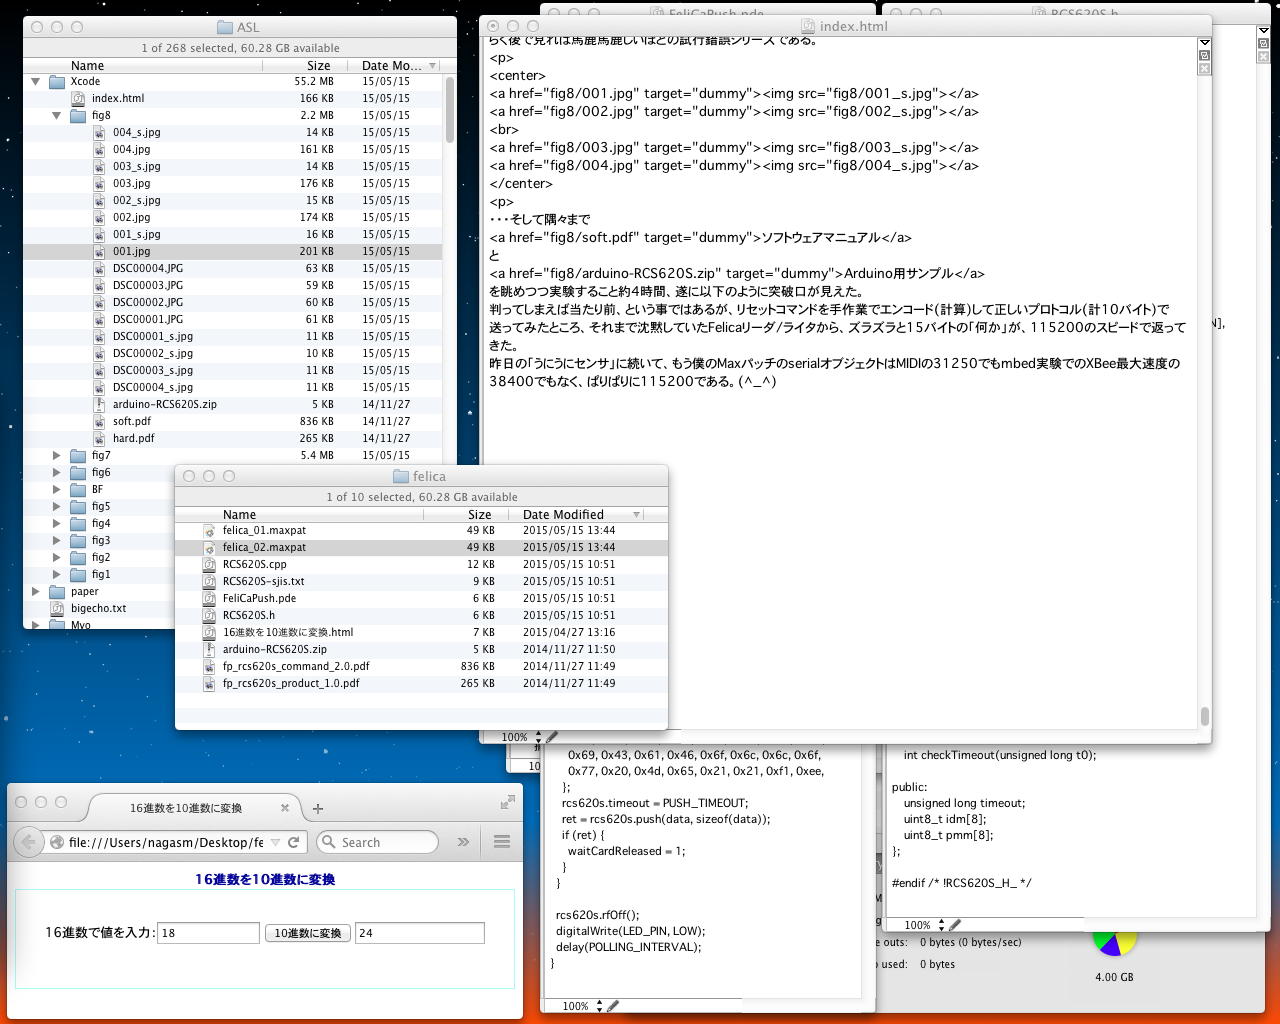Expand the fig7 folder triangle
The image size is (1280, 1024).
(57, 456)
